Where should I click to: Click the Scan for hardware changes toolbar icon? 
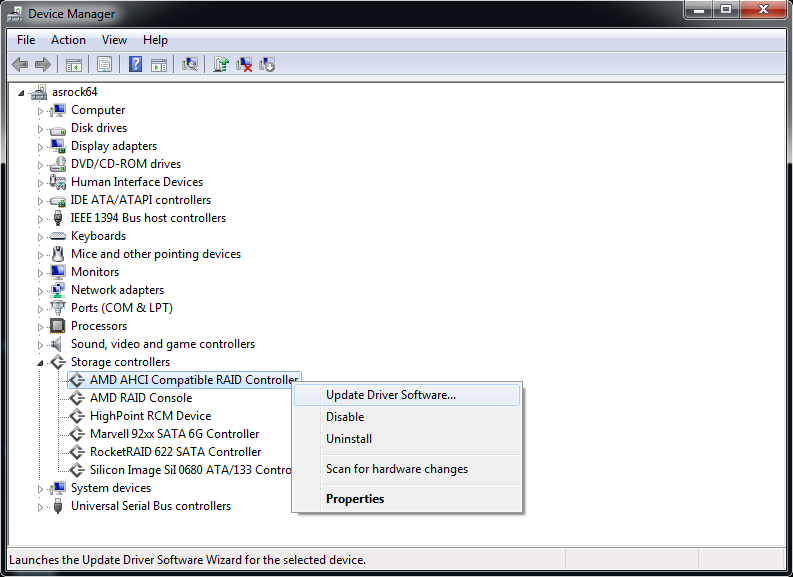click(x=190, y=64)
